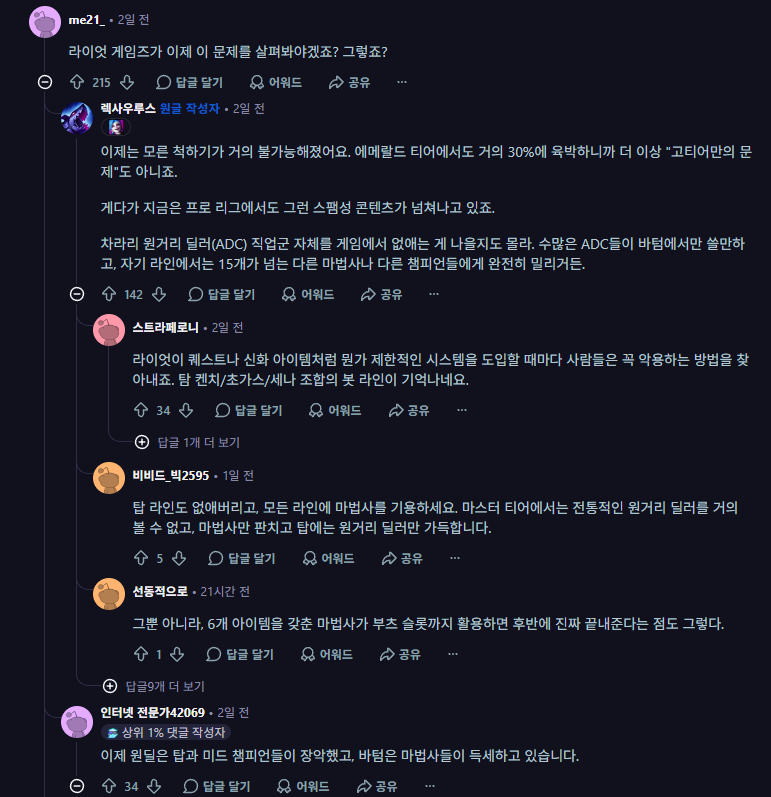
Task: Reply to me21_'s comment via 답글 달기
Action: pos(190,82)
